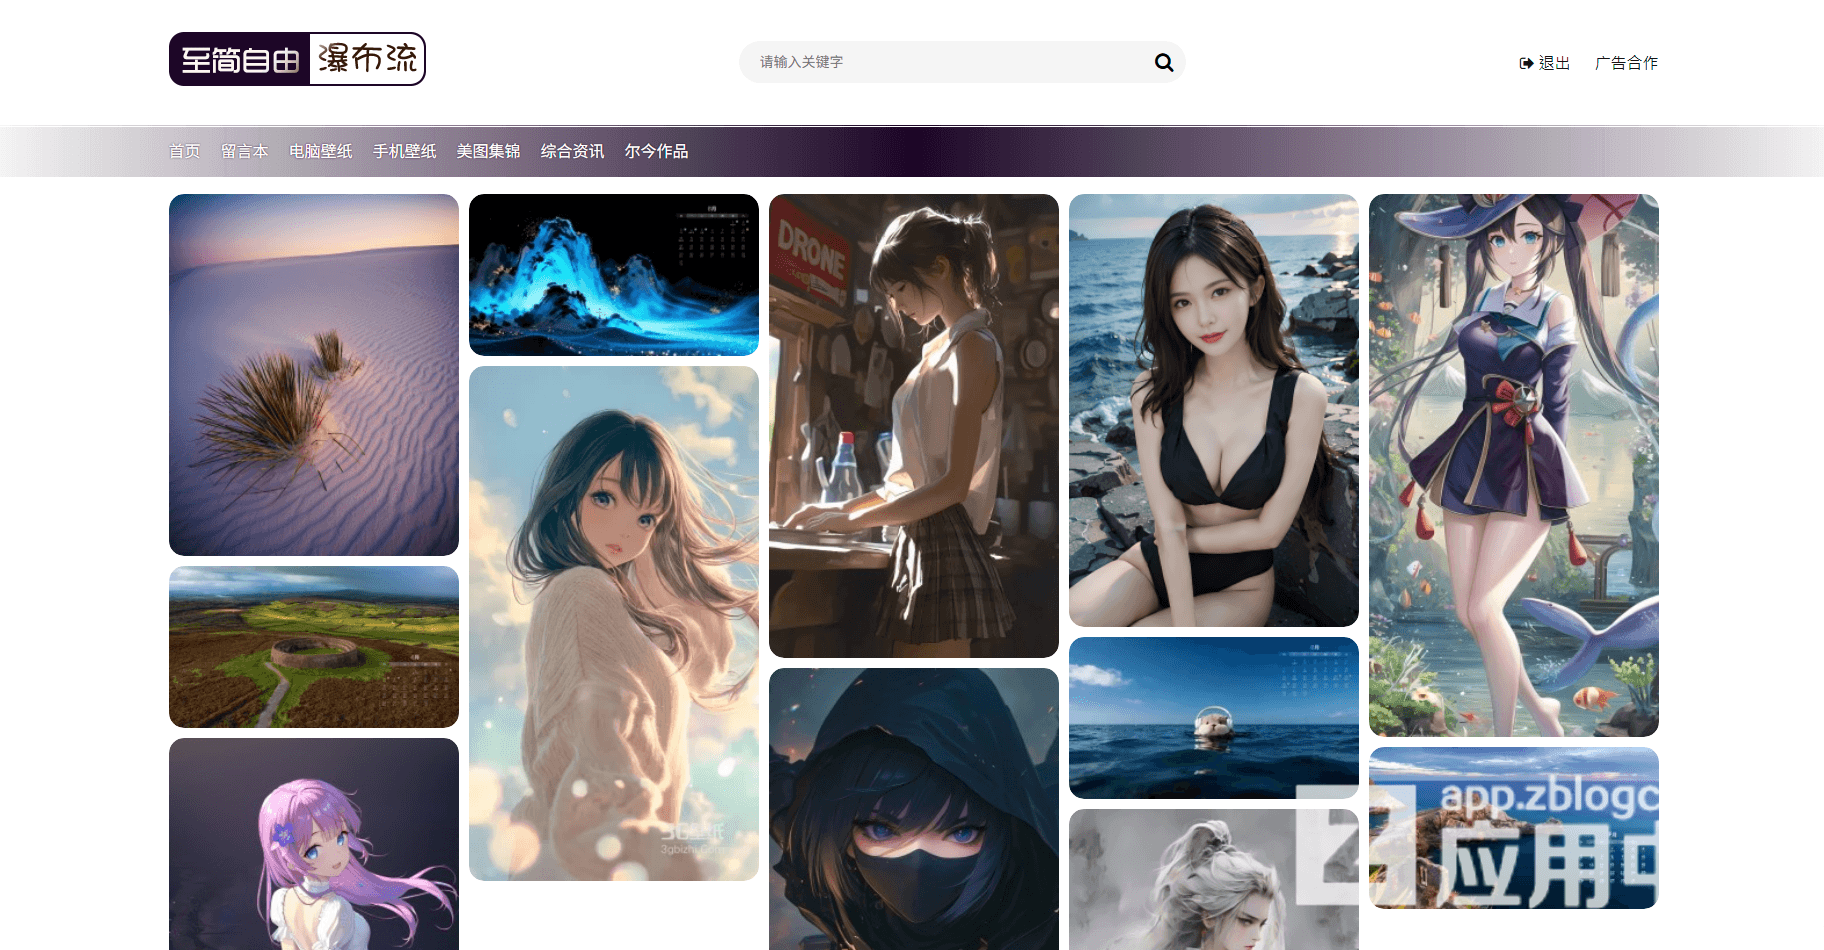Open the 广告合作 link
The image size is (1824, 950).
click(x=1626, y=63)
